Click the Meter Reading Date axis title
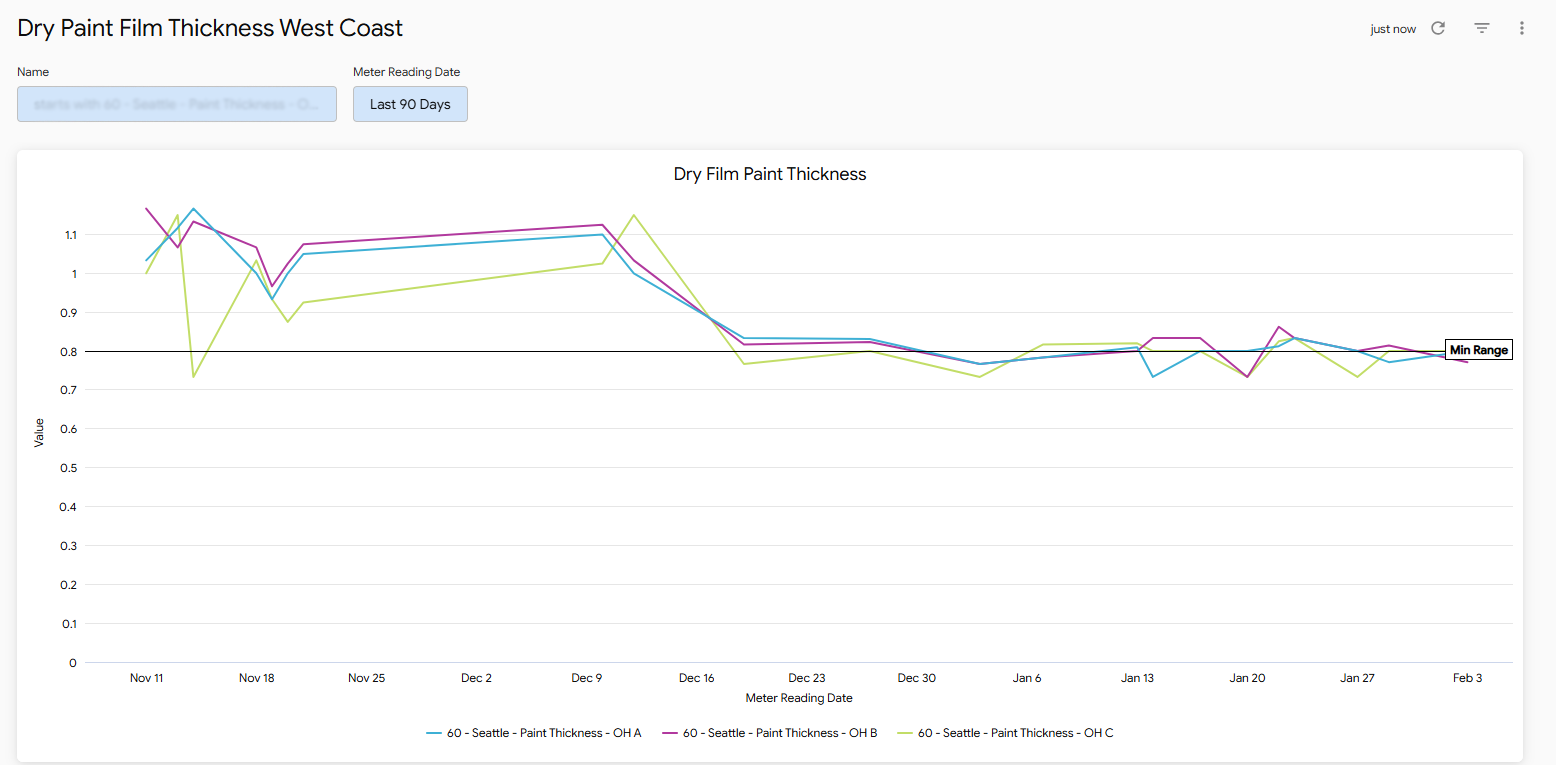Screen dimensions: 1556x765 [799, 698]
